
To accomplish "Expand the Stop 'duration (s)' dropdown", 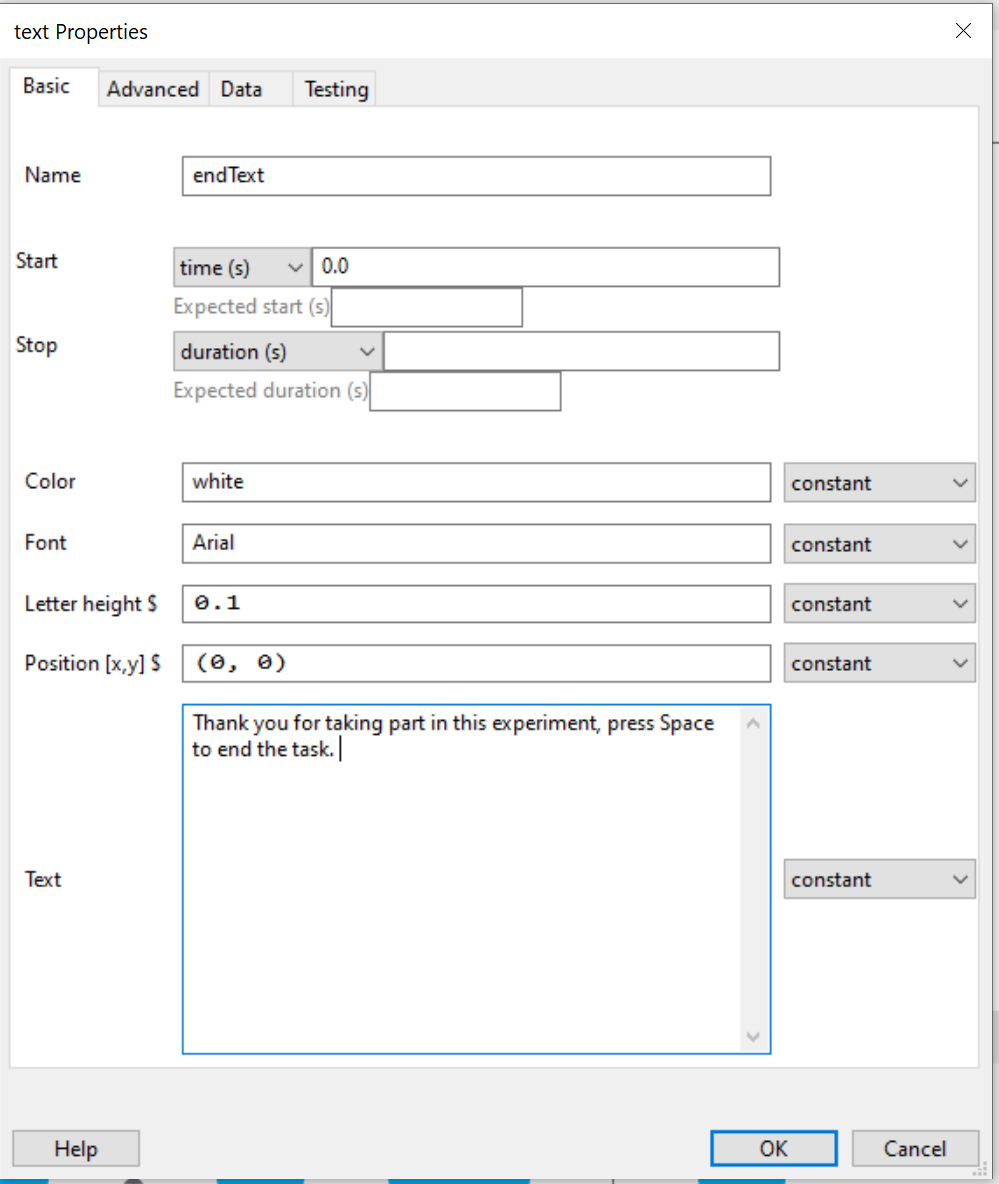I will tap(277, 352).
